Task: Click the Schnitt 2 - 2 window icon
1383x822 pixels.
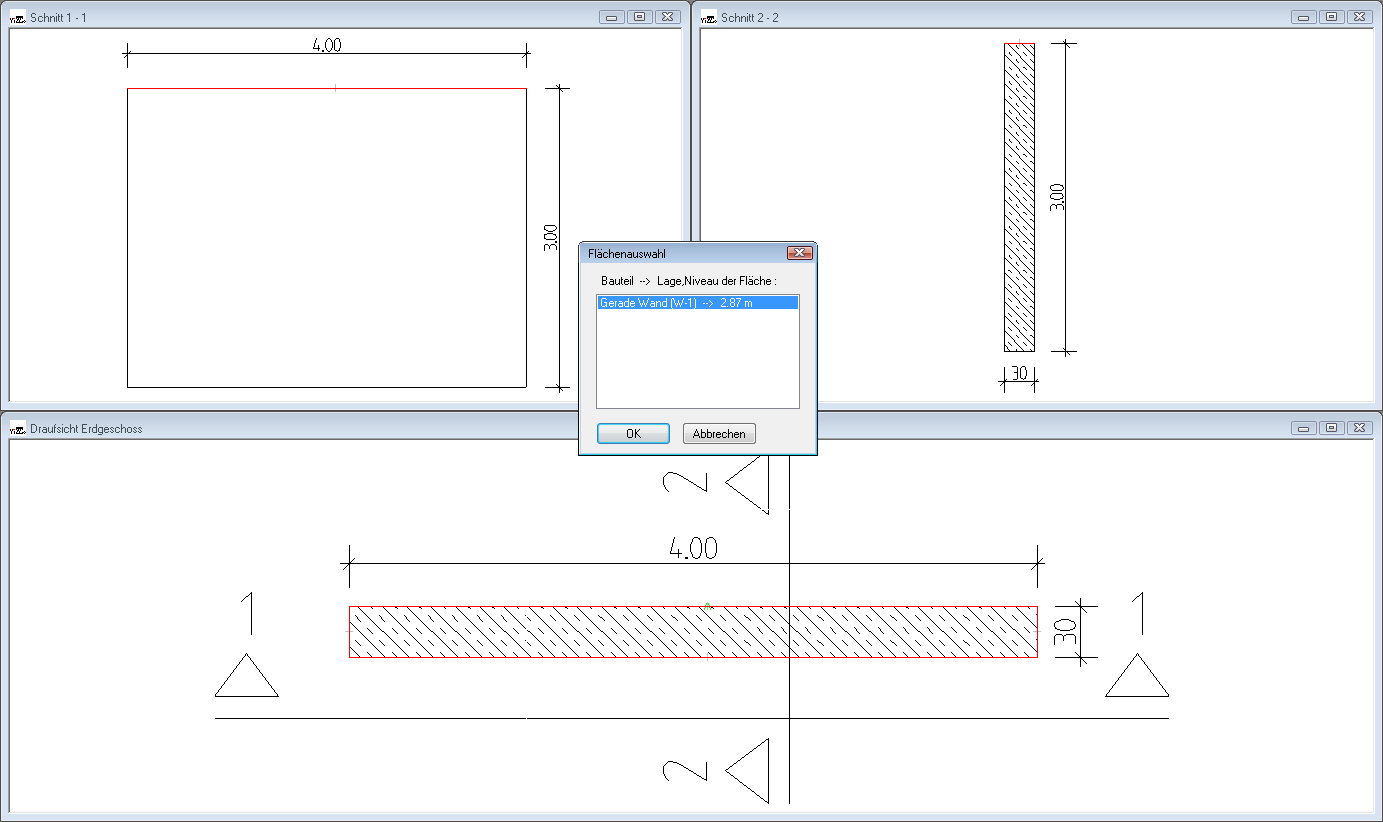Action: point(709,17)
